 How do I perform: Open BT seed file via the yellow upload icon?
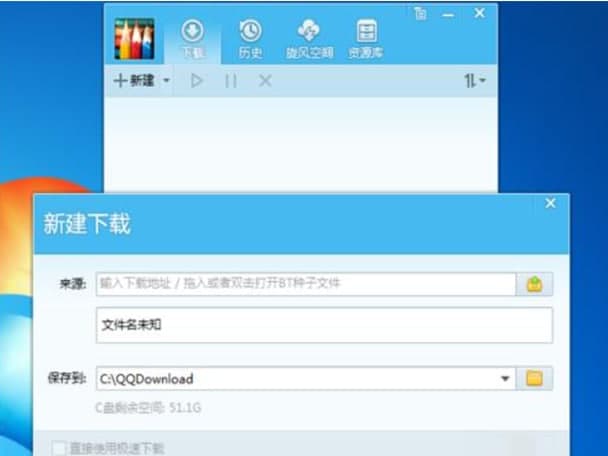coord(534,284)
